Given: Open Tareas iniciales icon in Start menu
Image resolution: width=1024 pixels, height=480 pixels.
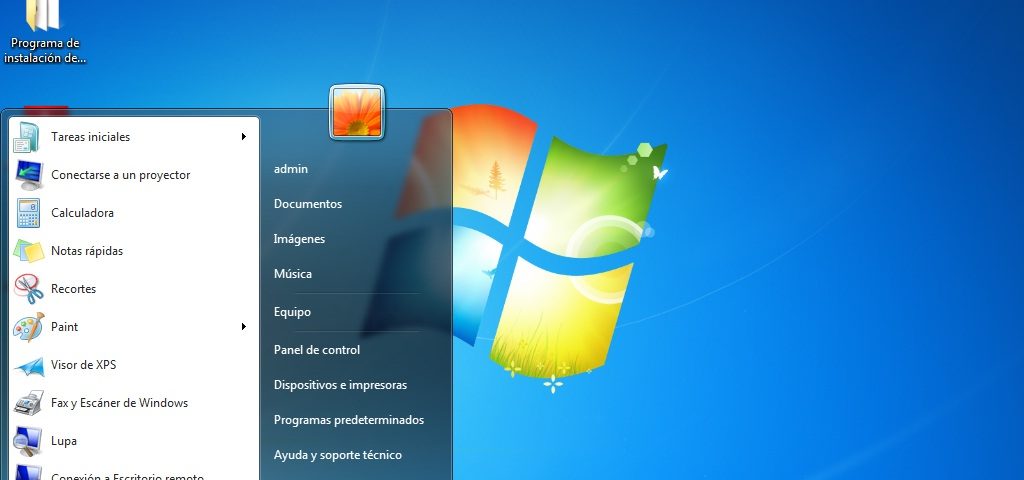Looking at the screenshot, I should [27, 137].
